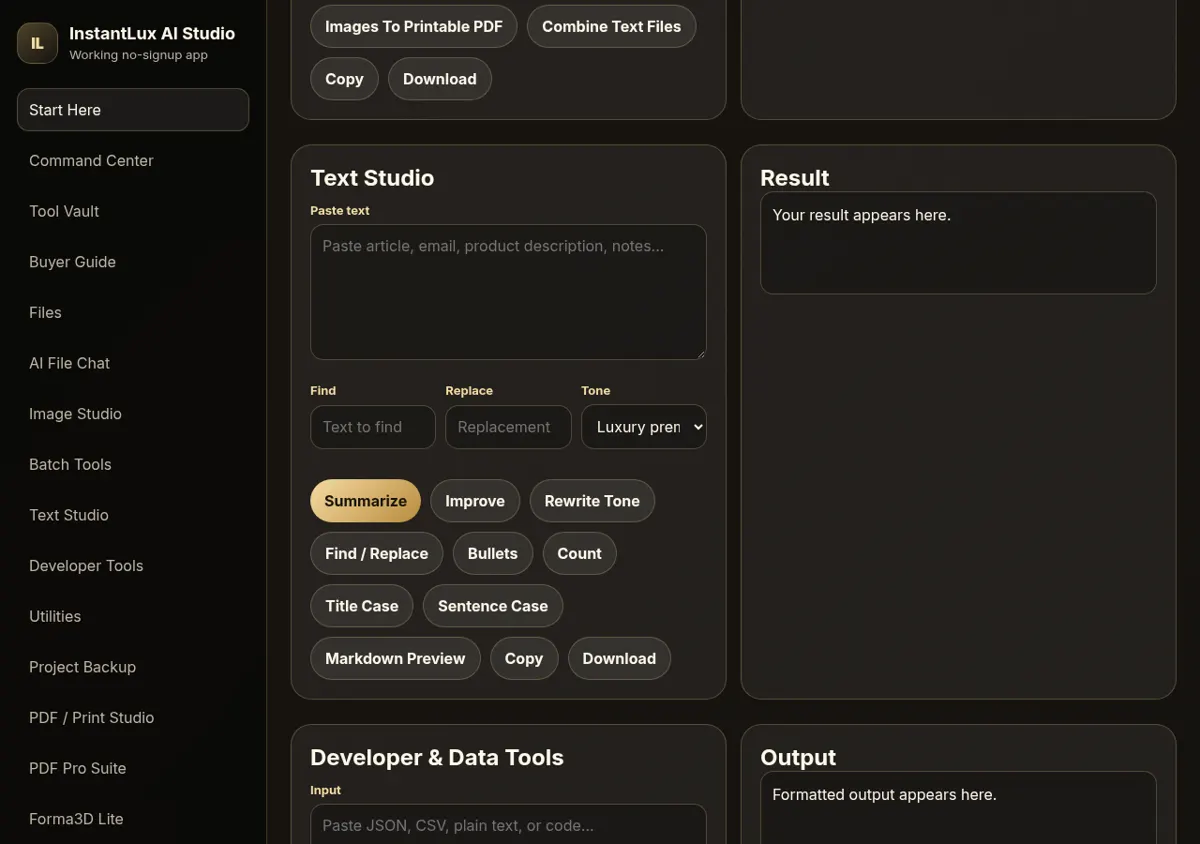Click the Find text input field

[373, 427]
